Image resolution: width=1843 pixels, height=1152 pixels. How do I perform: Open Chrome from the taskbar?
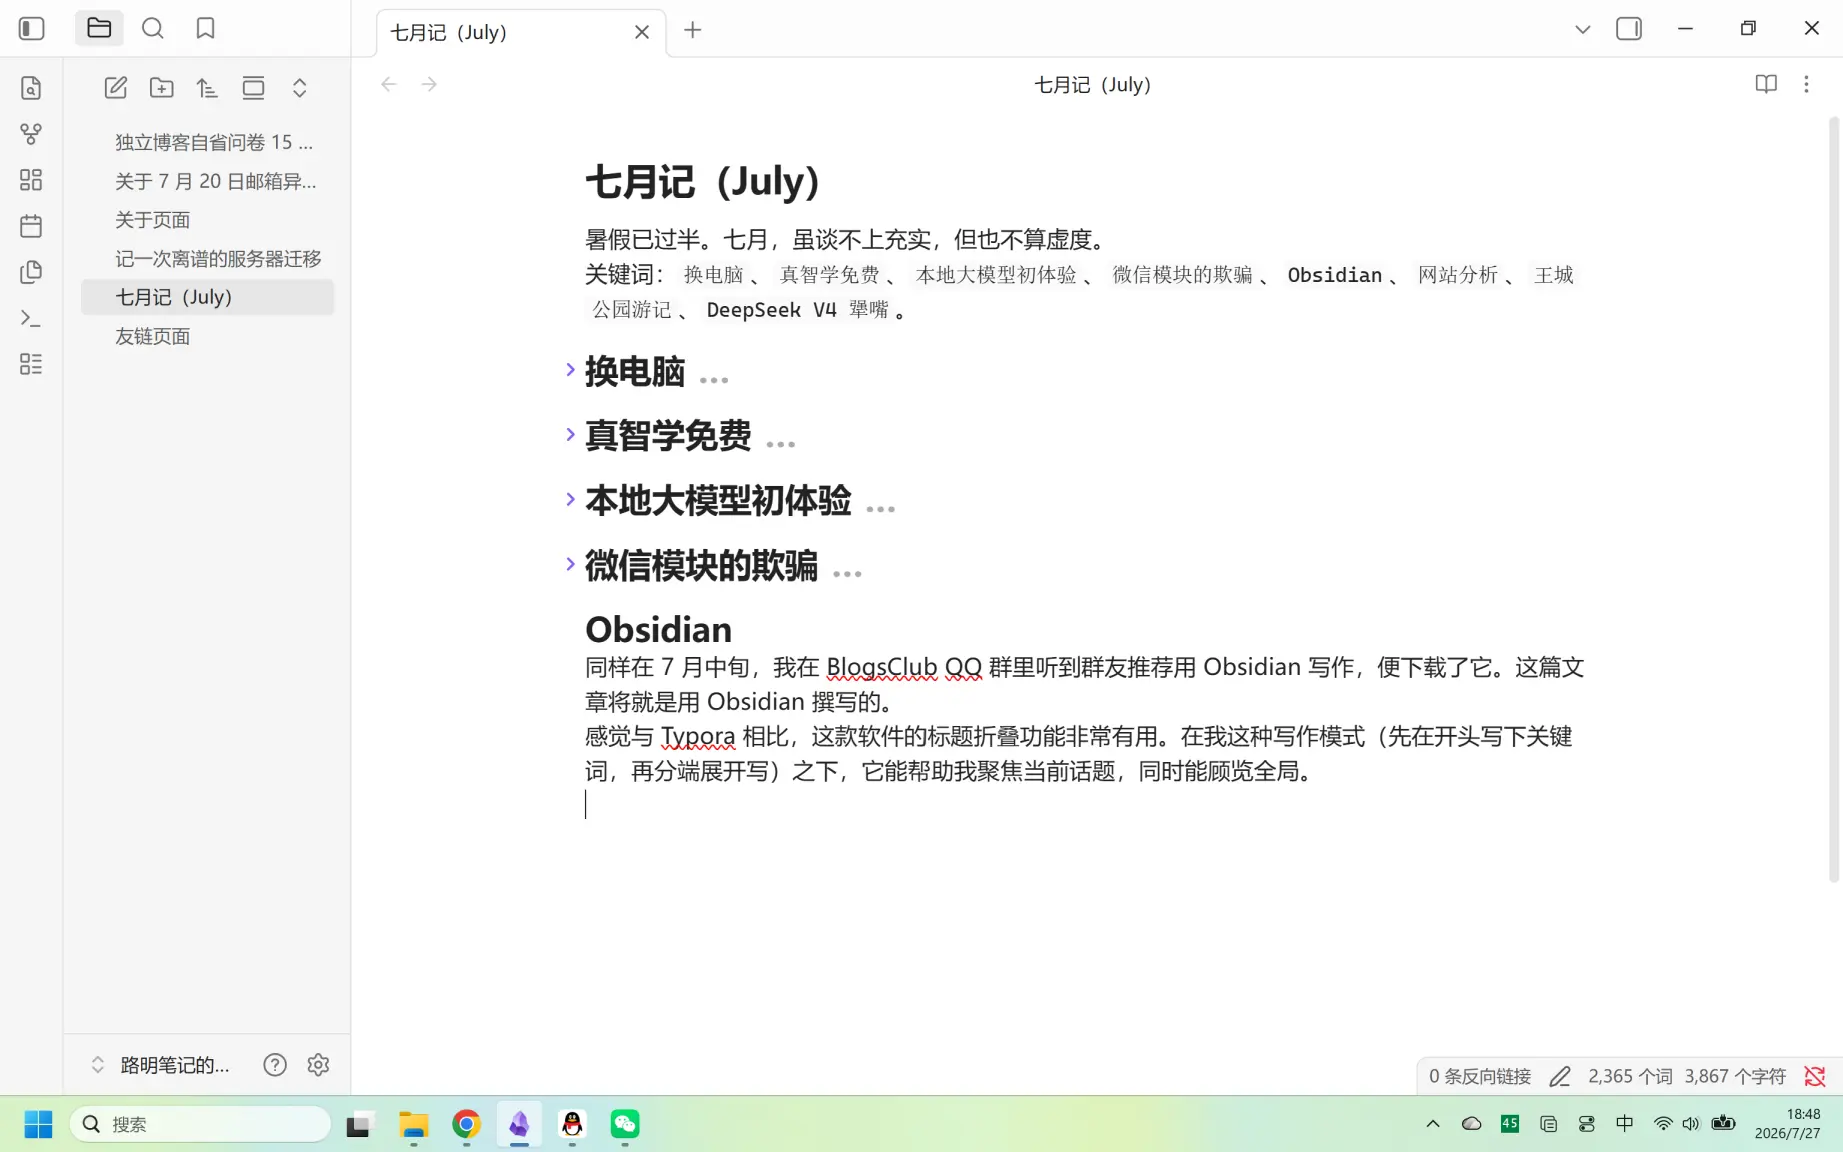click(x=466, y=1124)
